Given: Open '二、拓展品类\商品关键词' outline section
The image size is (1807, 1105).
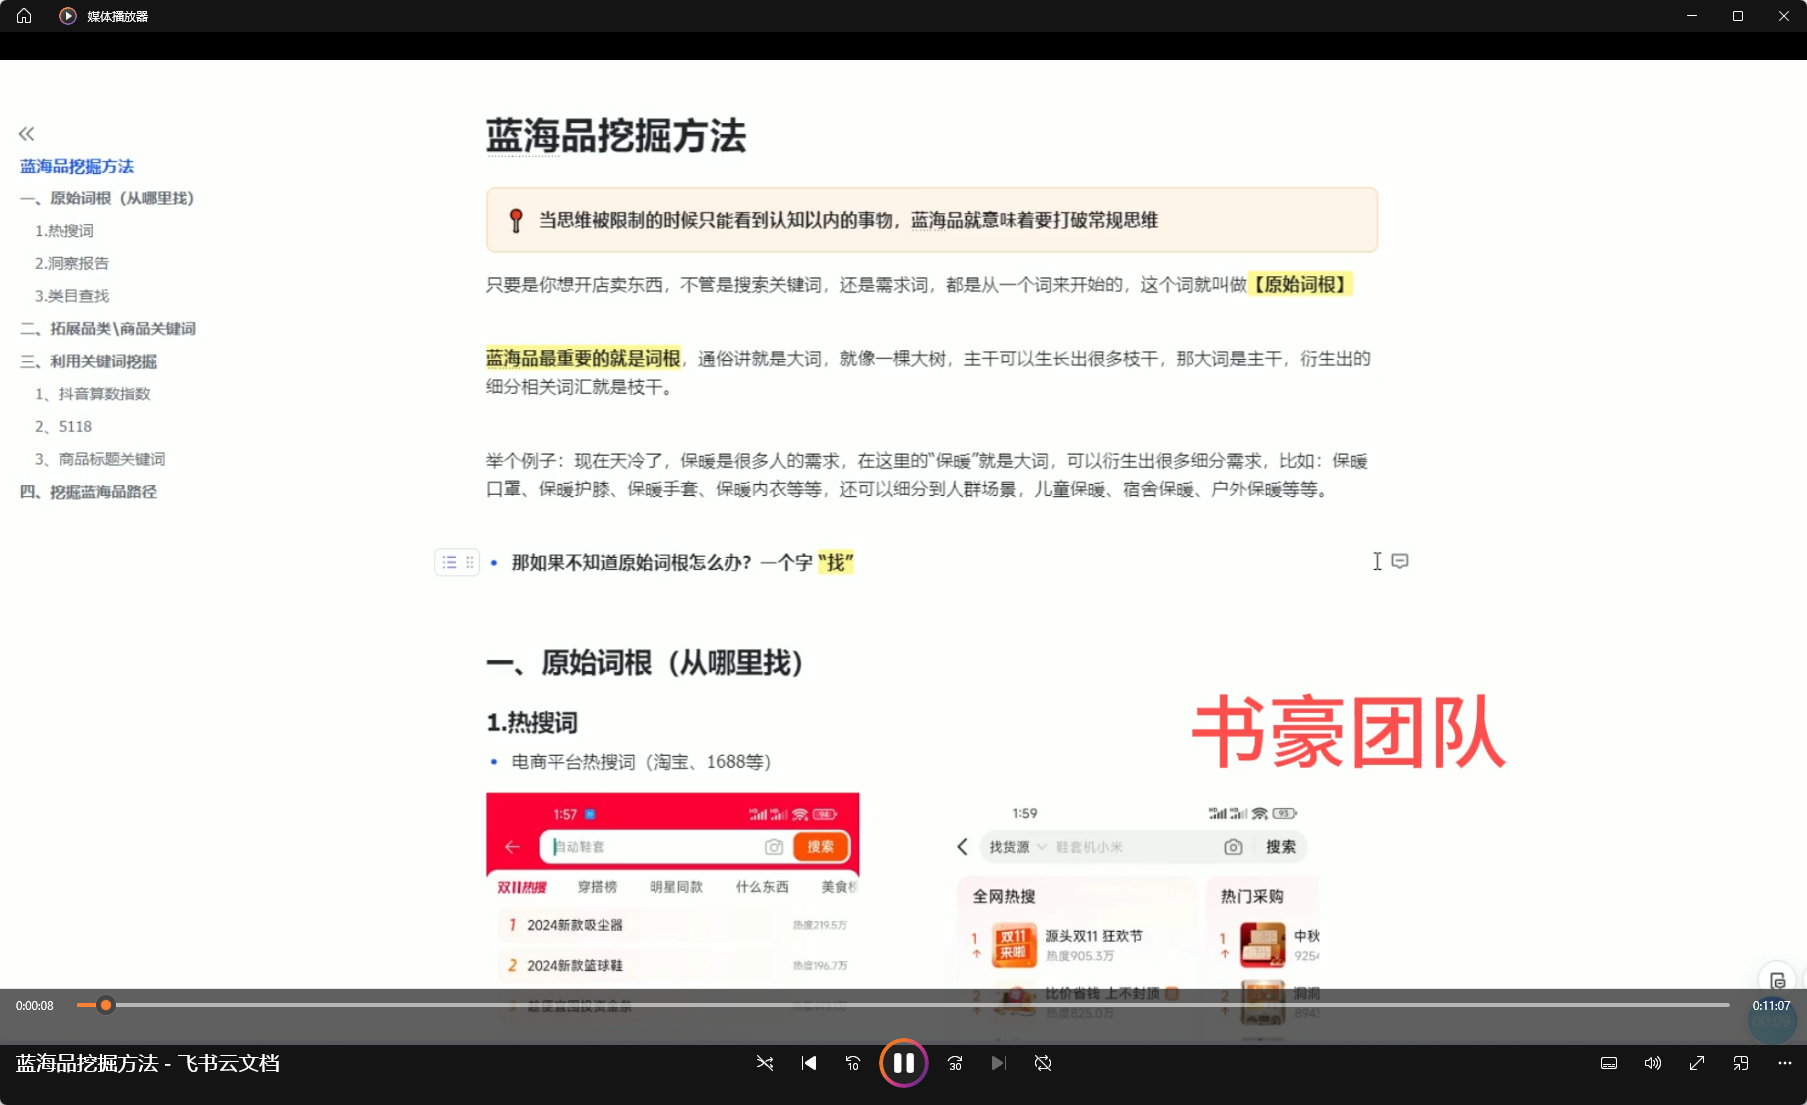Looking at the screenshot, I should click(x=108, y=329).
